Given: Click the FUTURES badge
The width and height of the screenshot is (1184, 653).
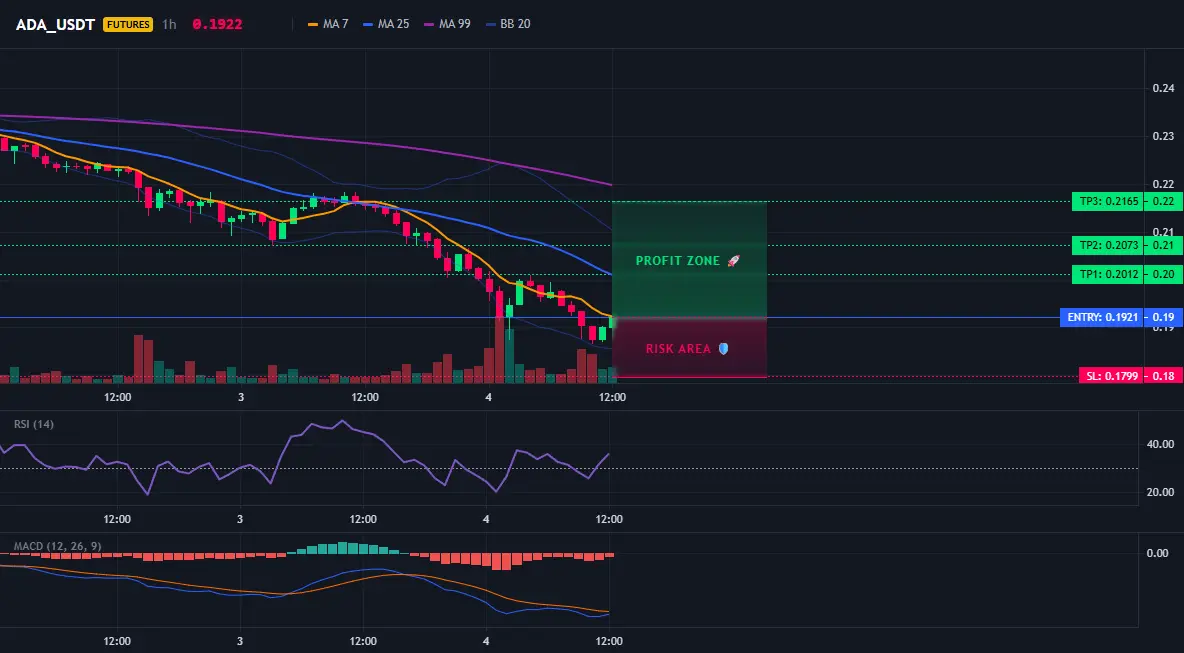Looking at the screenshot, I should [x=128, y=24].
